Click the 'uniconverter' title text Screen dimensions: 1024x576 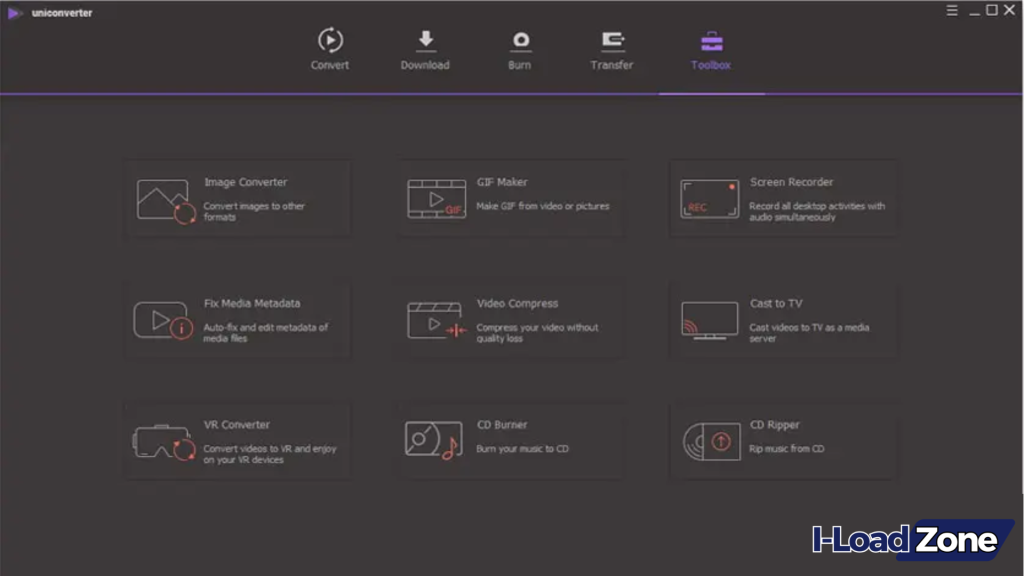pos(62,13)
